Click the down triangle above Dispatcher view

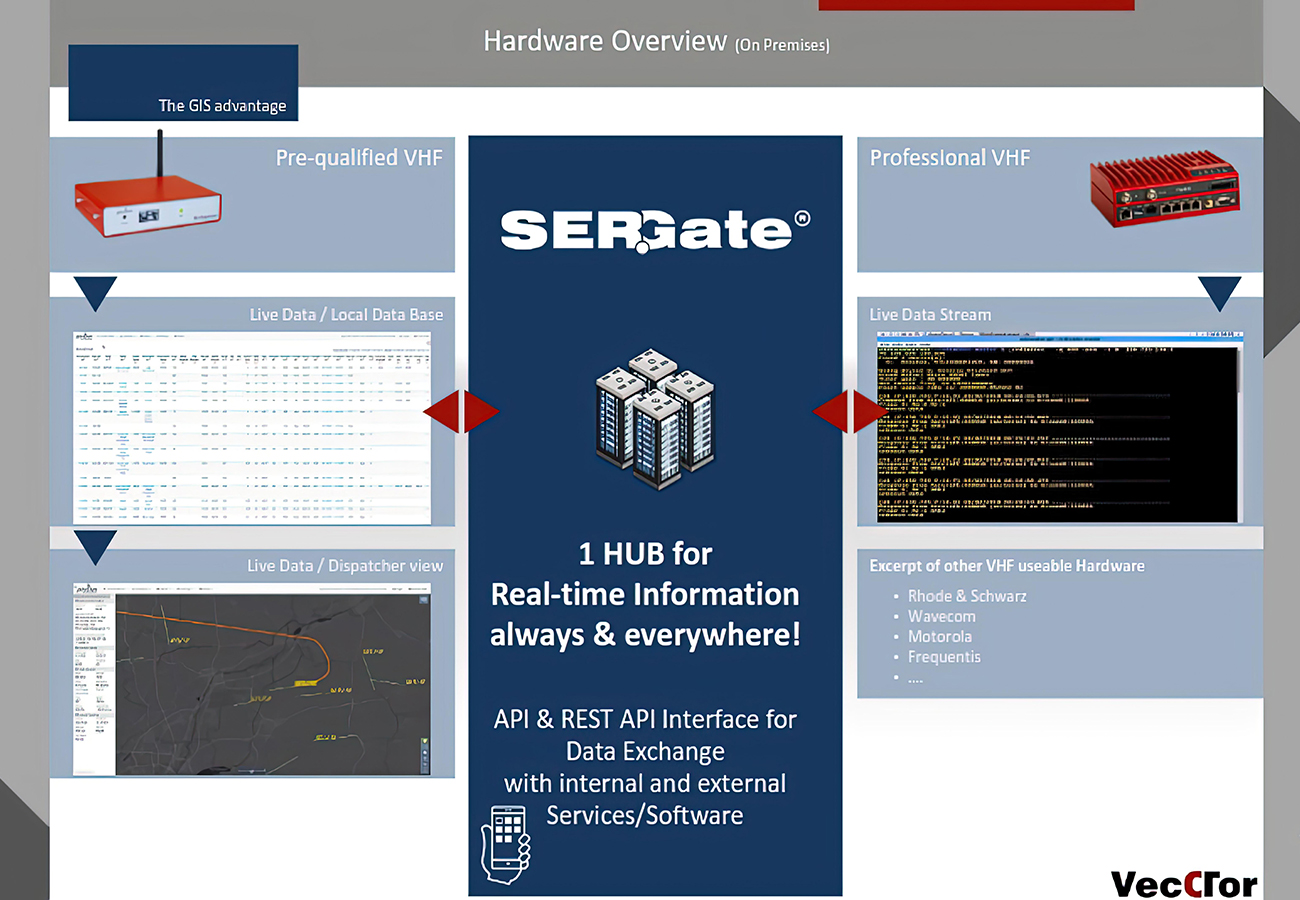[x=96, y=546]
